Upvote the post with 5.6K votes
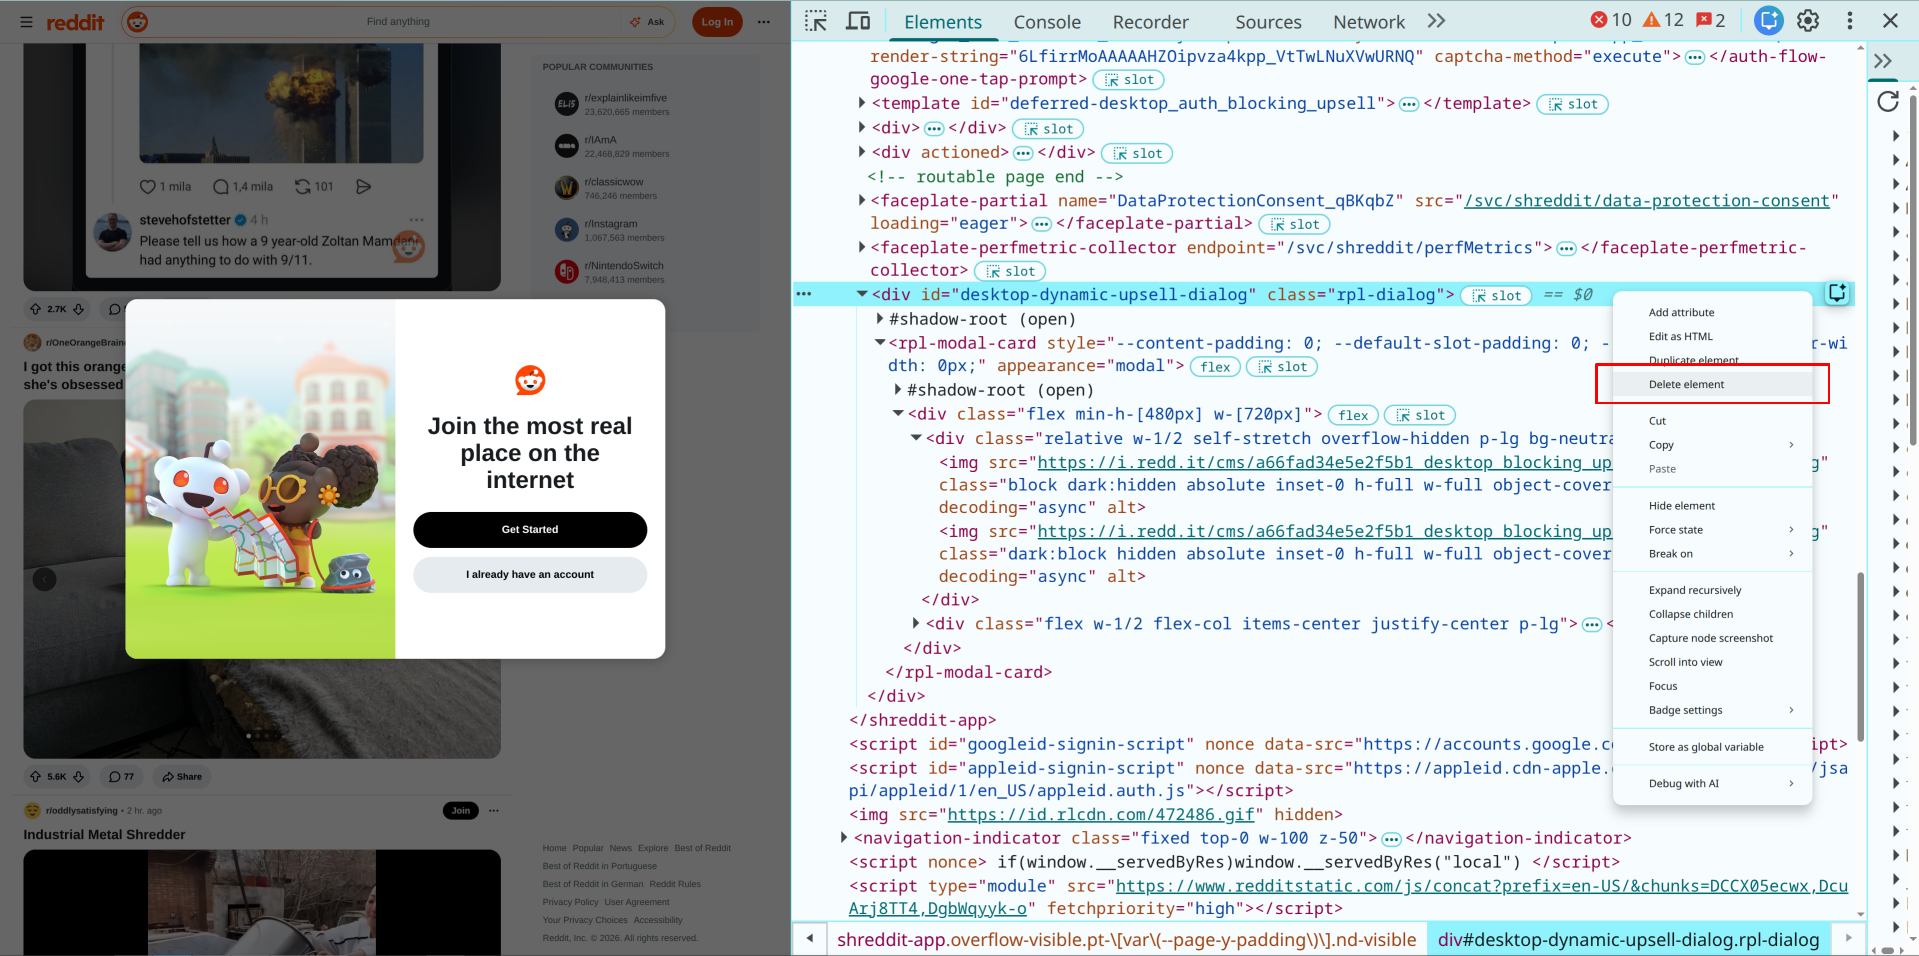The width and height of the screenshot is (1919, 956). (36, 776)
